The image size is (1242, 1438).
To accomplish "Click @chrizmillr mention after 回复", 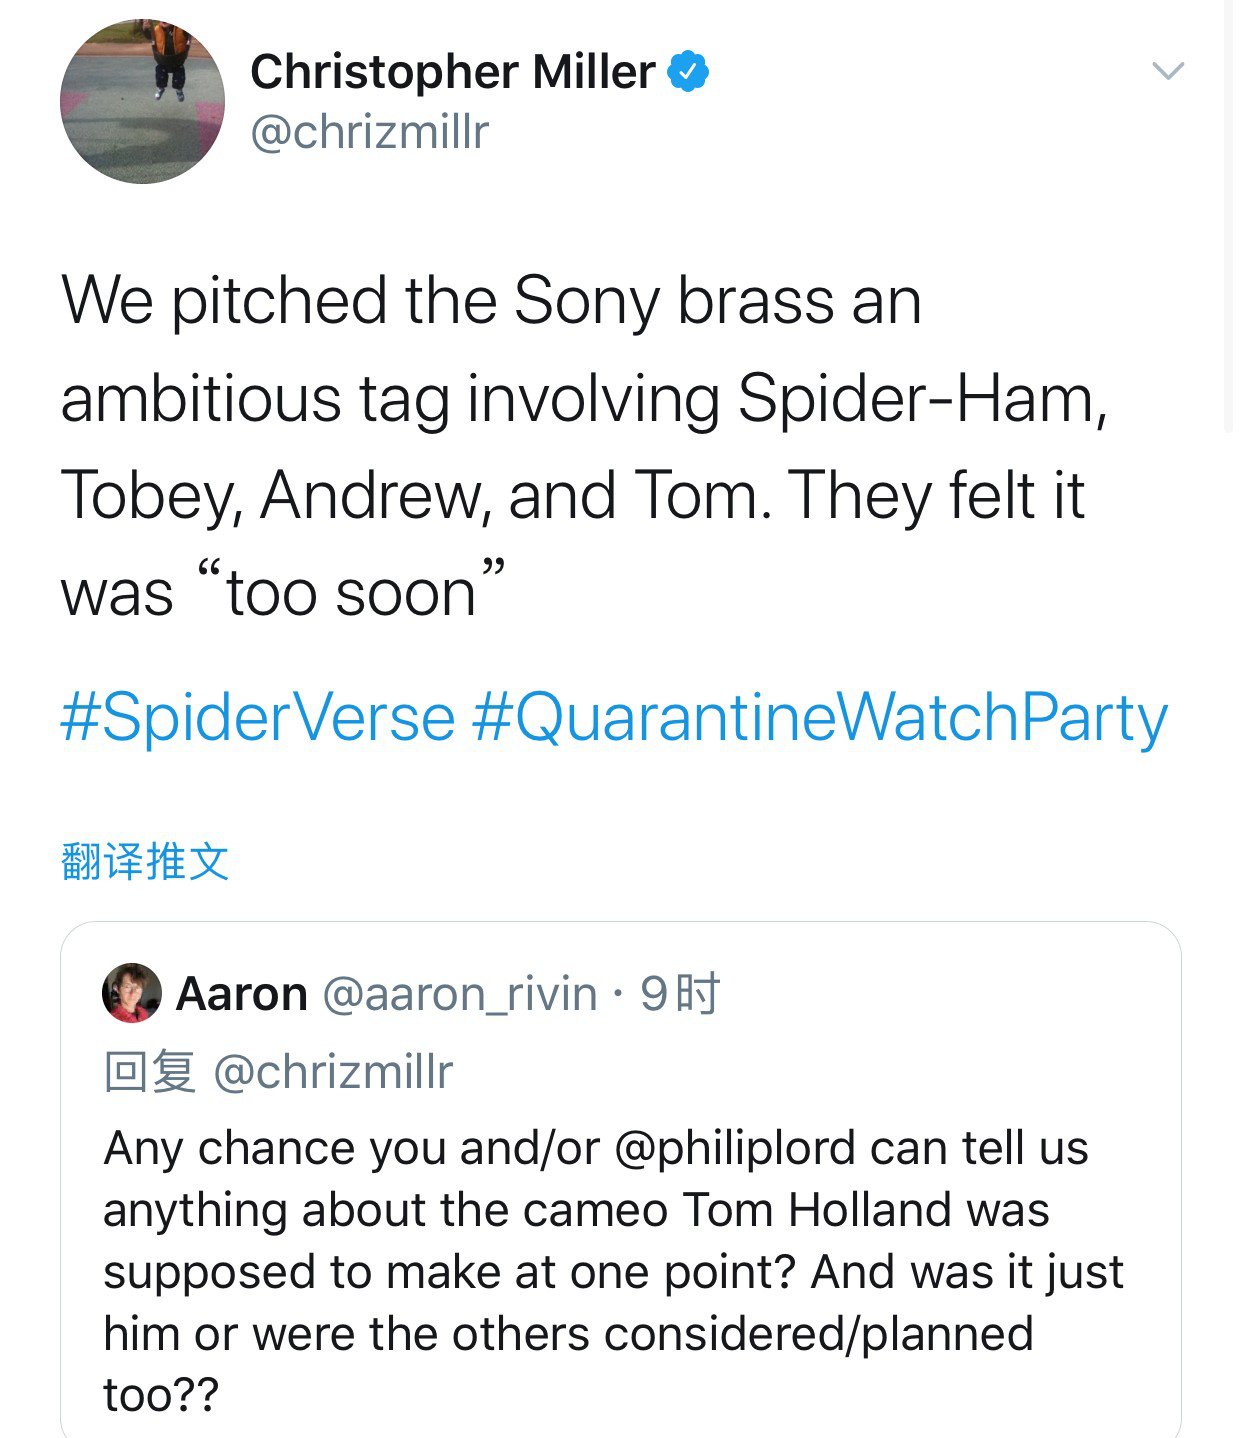I will [333, 1072].
